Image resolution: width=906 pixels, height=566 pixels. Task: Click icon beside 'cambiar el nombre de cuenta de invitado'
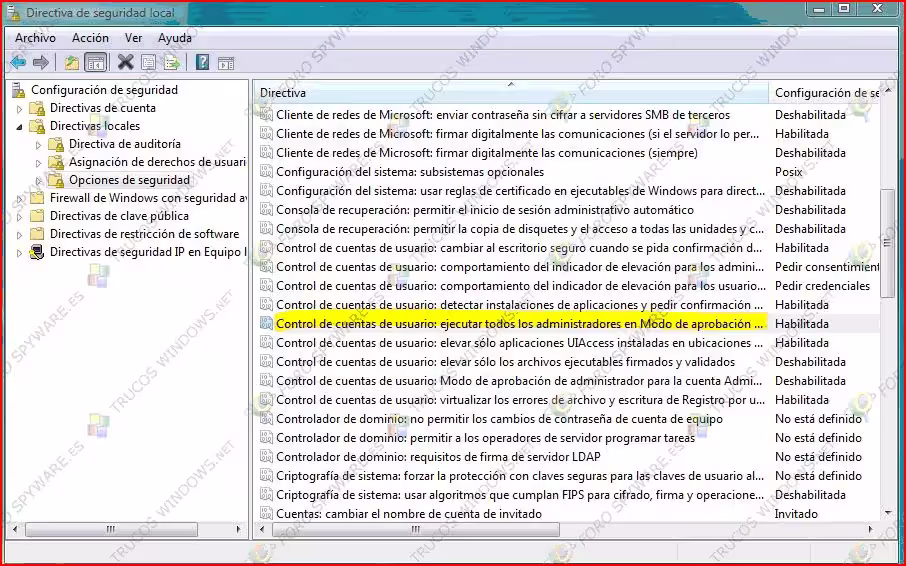(x=266, y=513)
